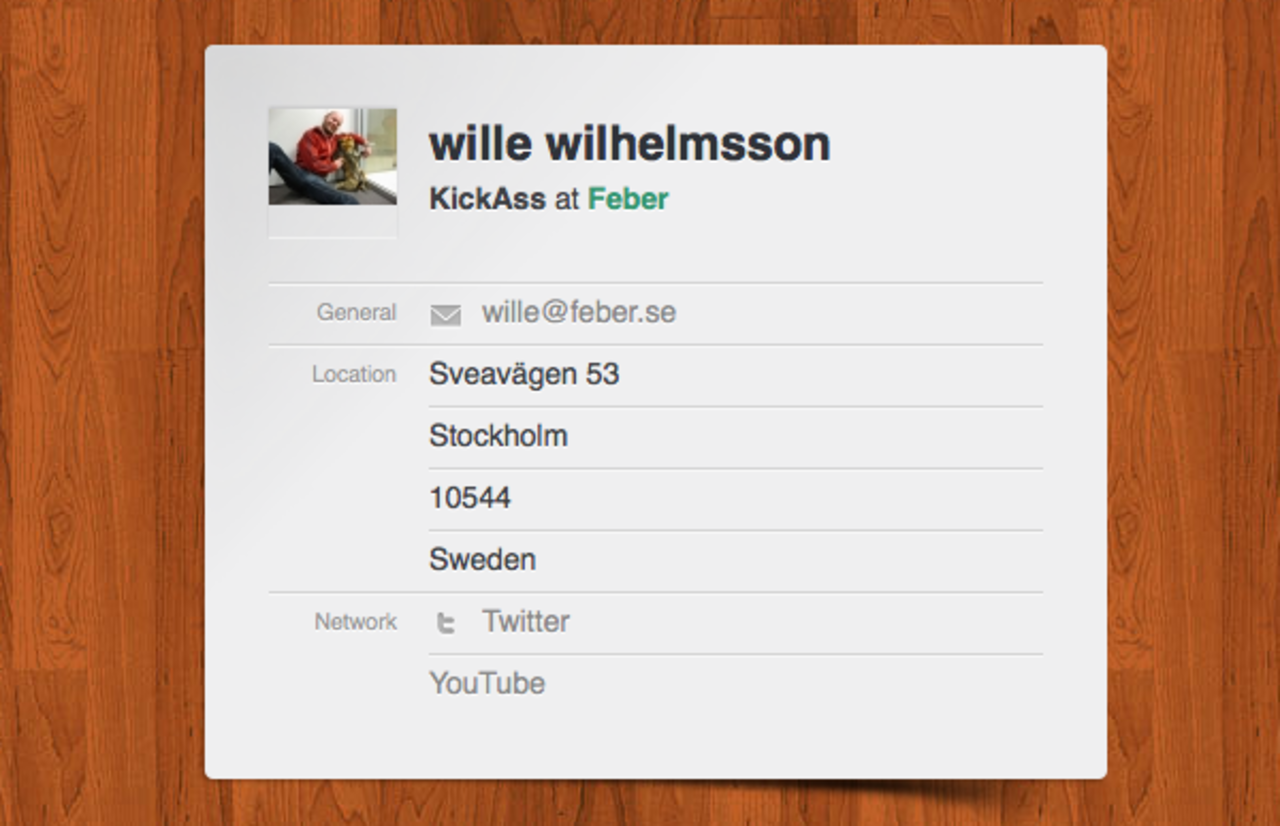The width and height of the screenshot is (1280, 826).
Task: Click the word "at" before Feber
Action: tap(567, 199)
